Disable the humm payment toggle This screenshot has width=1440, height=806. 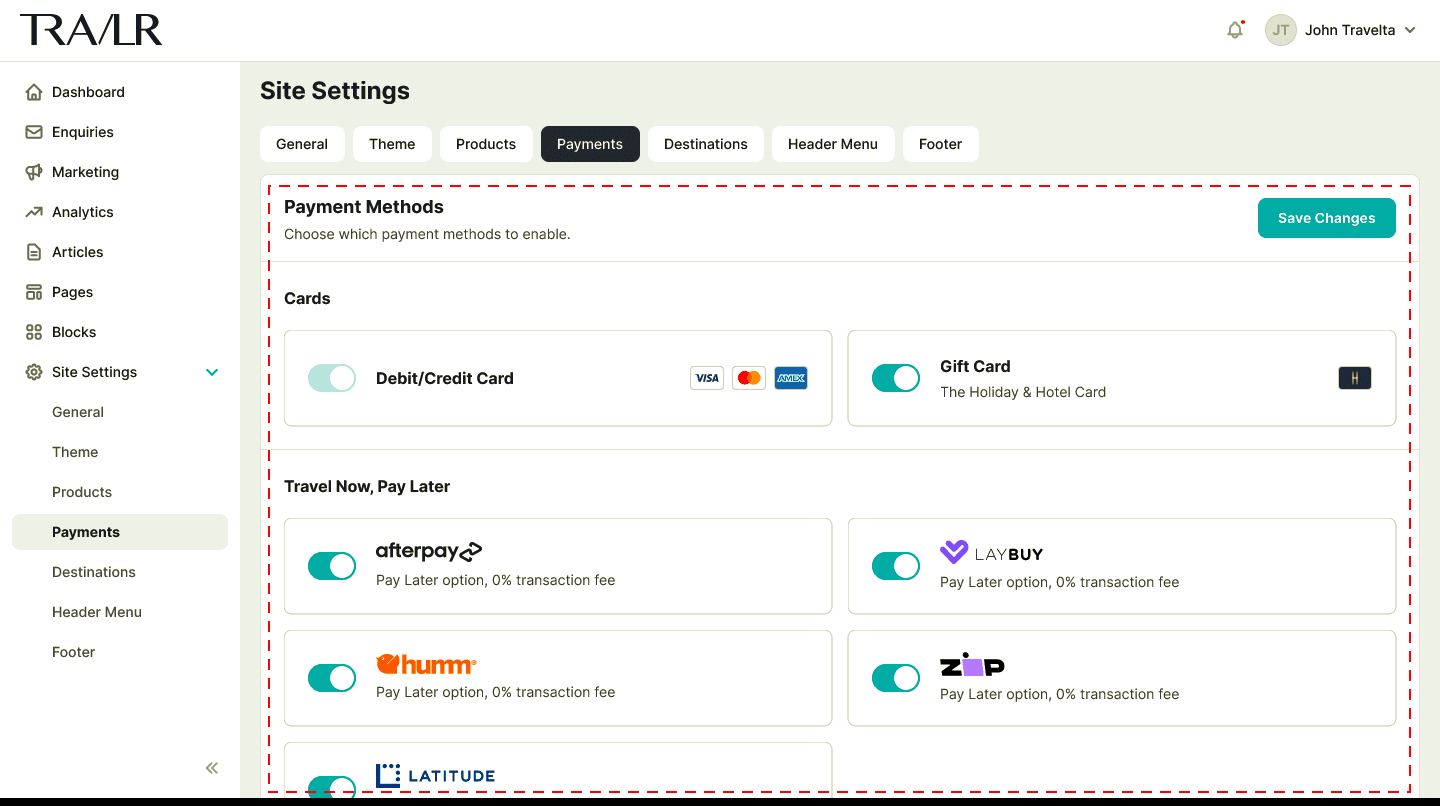[332, 678]
